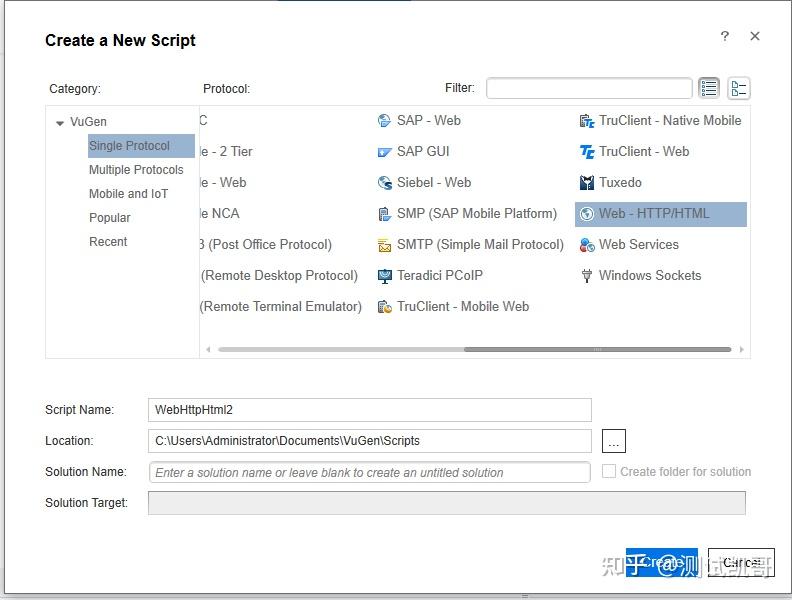792x600 pixels.
Task: Select Multiple Protocols category
Action: pos(136,170)
